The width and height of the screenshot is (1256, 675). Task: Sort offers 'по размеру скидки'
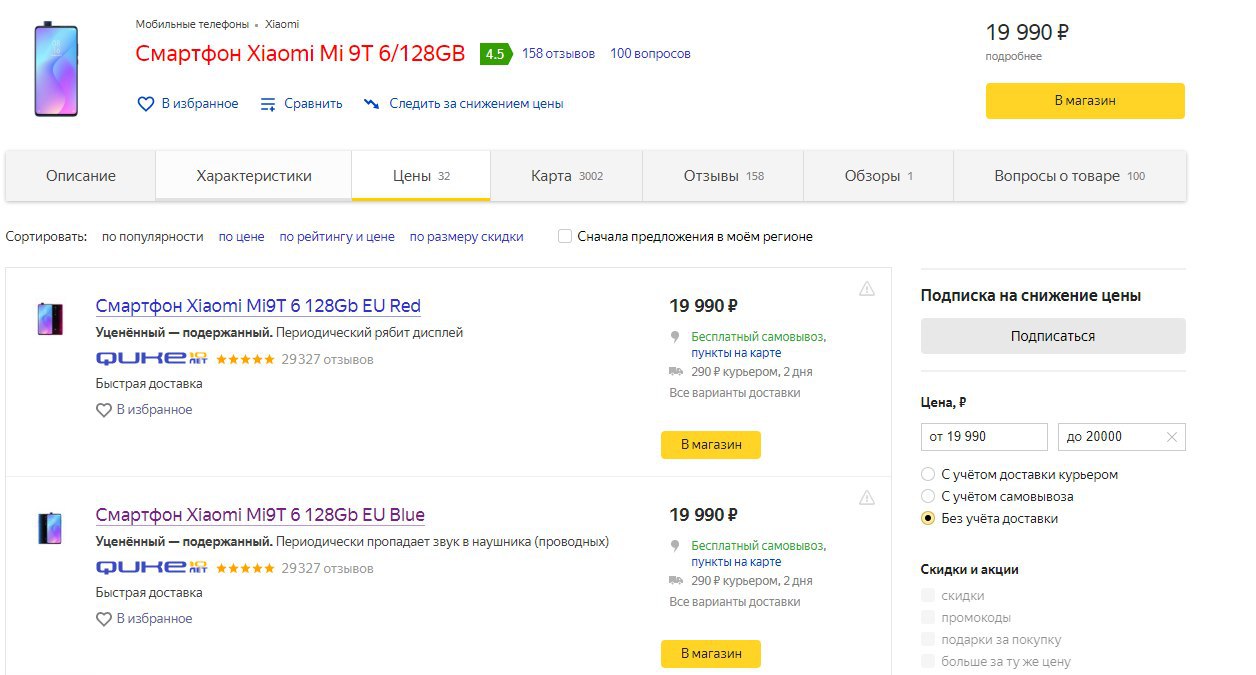(467, 237)
